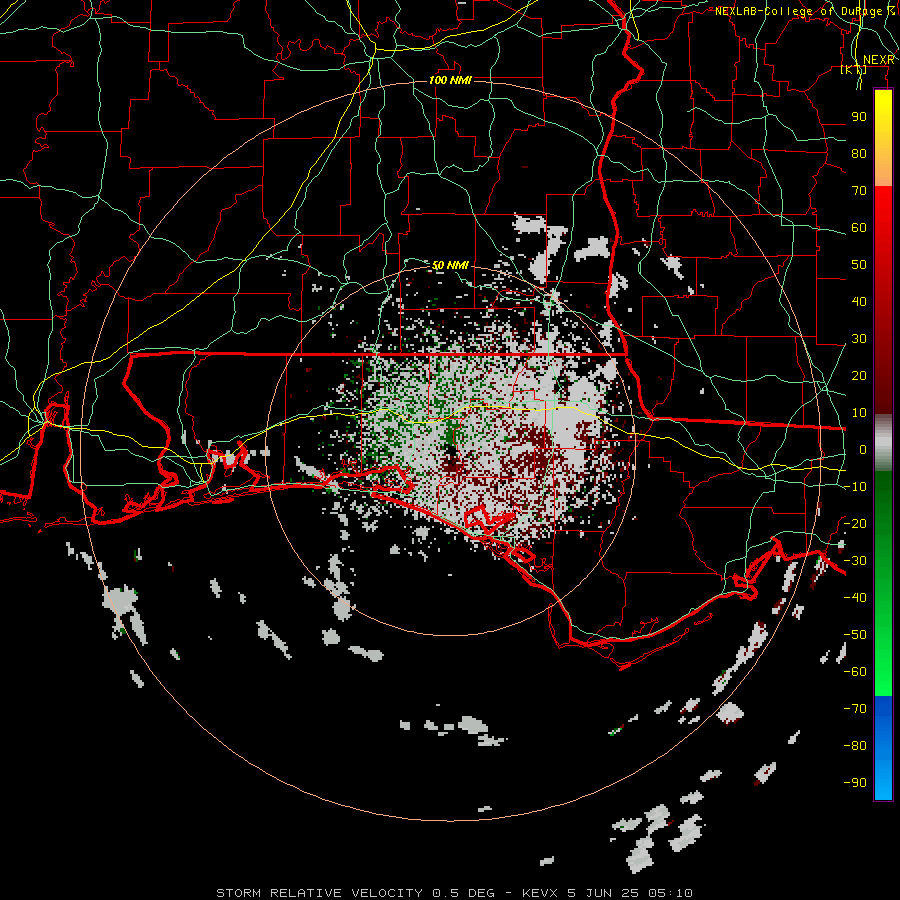Click the -20 value on velocity scale
The width and height of the screenshot is (900, 900).
(855, 523)
